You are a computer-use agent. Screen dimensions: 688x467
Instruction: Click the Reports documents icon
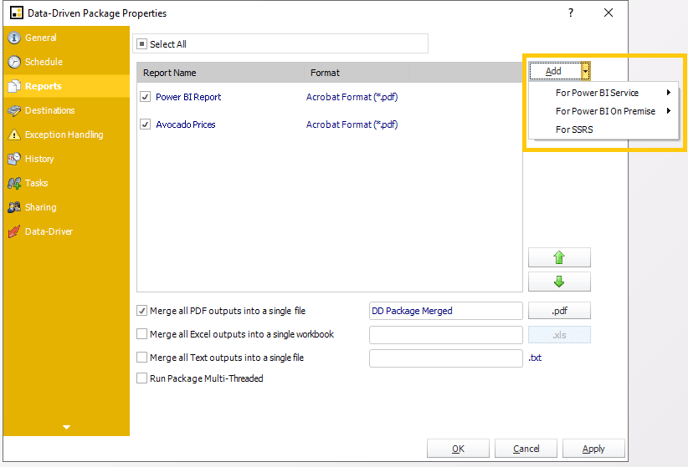14,86
